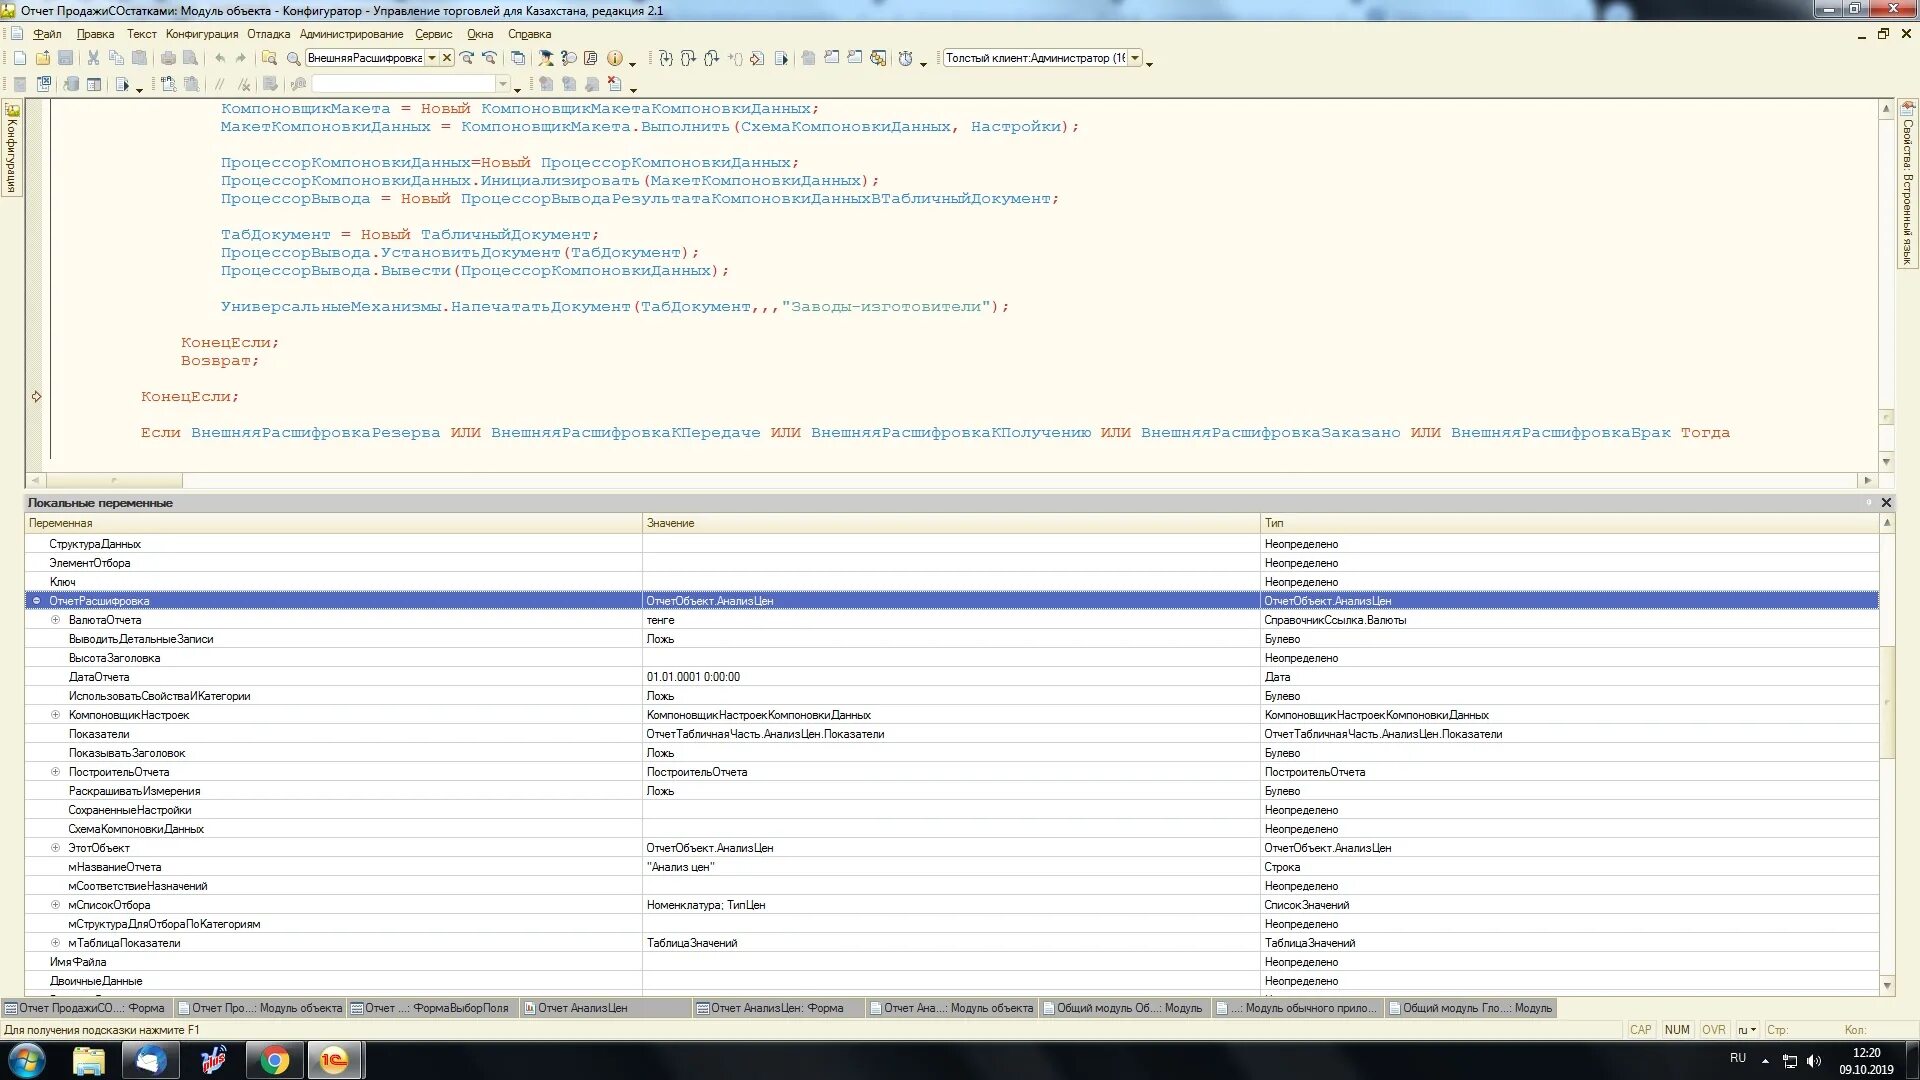
Task: Expand the КомпоновщикНастроек tree node
Action: [56, 715]
